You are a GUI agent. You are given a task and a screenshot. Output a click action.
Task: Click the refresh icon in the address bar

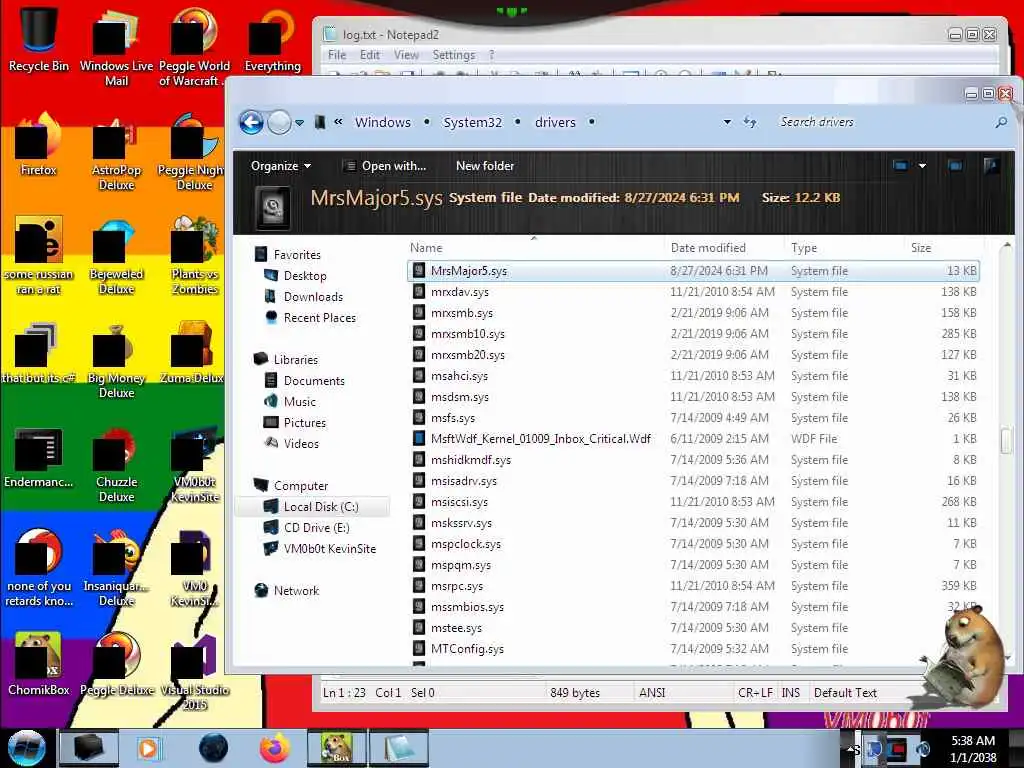pyautogui.click(x=750, y=122)
